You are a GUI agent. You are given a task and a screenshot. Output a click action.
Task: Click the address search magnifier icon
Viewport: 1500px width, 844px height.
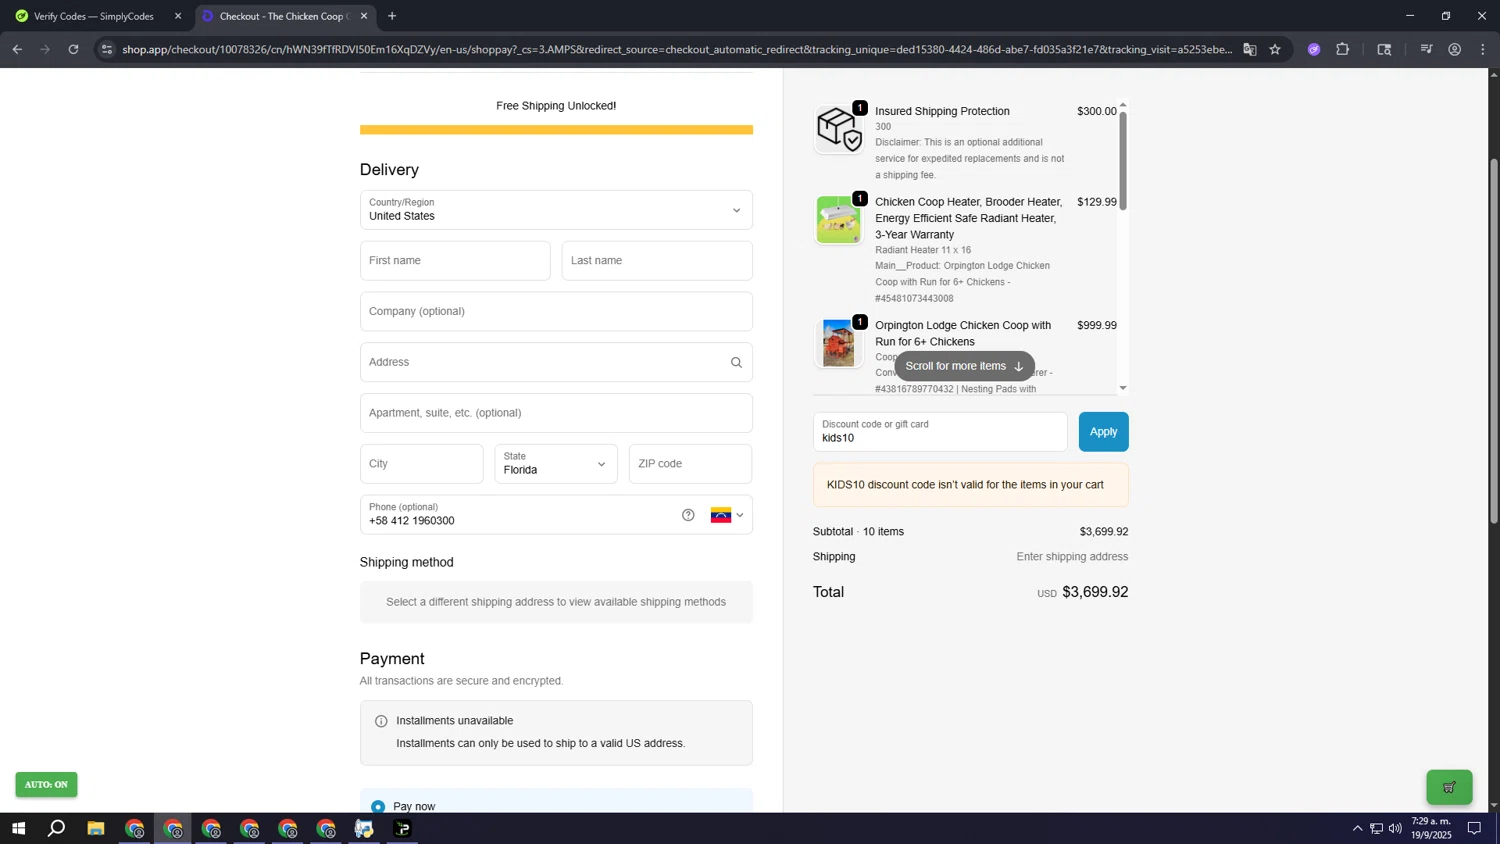[736, 363]
